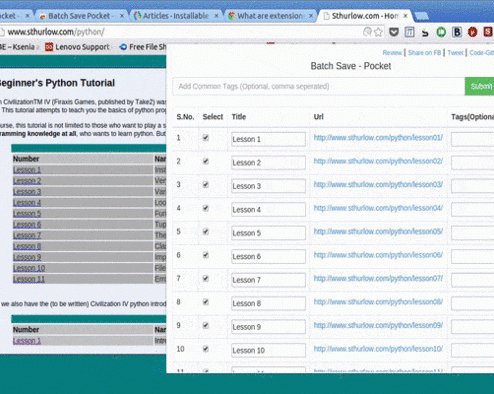The height and width of the screenshot is (394, 494).
Task: Uncheck the Select checkbox for Lesson 8
Action: click(206, 302)
